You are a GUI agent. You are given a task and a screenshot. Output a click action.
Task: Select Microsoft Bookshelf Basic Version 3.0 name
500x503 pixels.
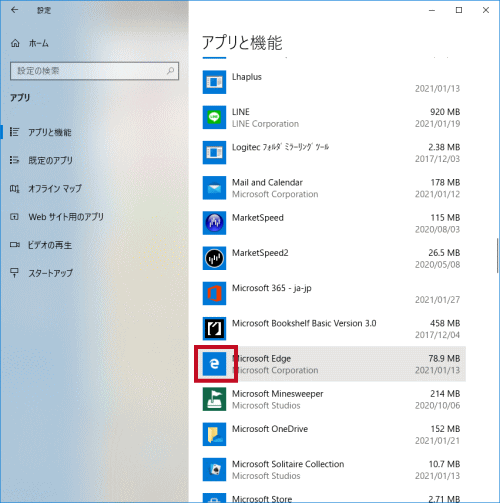point(304,323)
